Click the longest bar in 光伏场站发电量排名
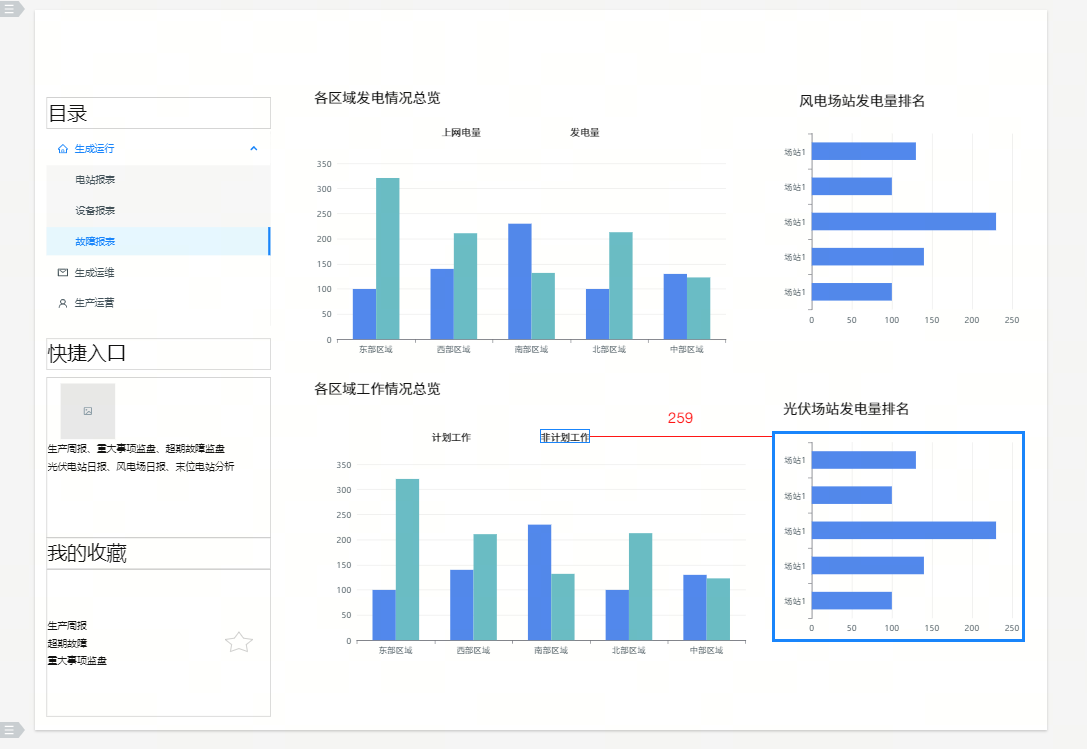Viewport: 1087px width, 749px height. [x=904, y=531]
